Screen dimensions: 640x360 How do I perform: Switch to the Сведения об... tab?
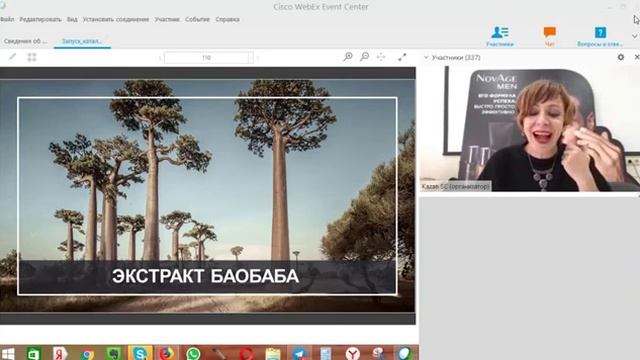25,41
